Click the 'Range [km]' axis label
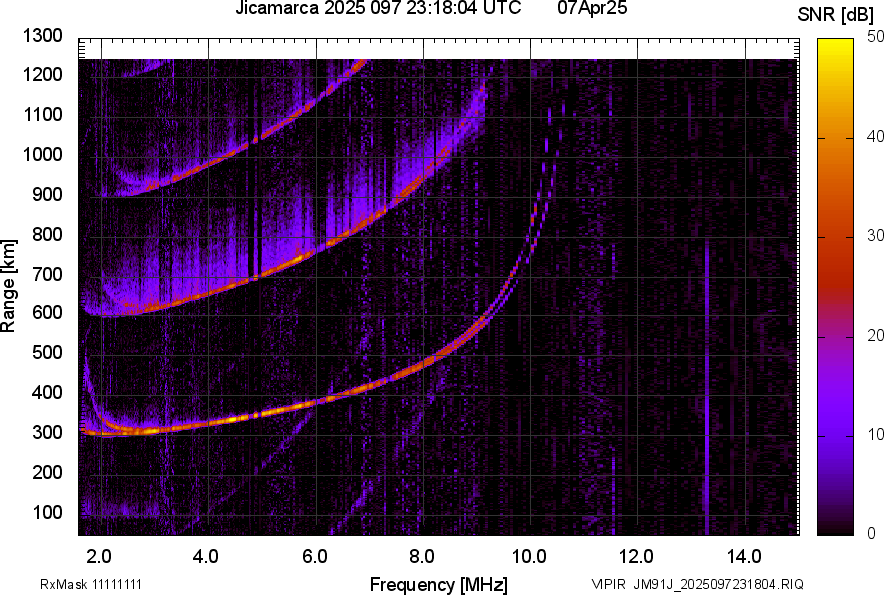The height and width of the screenshot is (595, 884). click(8, 285)
